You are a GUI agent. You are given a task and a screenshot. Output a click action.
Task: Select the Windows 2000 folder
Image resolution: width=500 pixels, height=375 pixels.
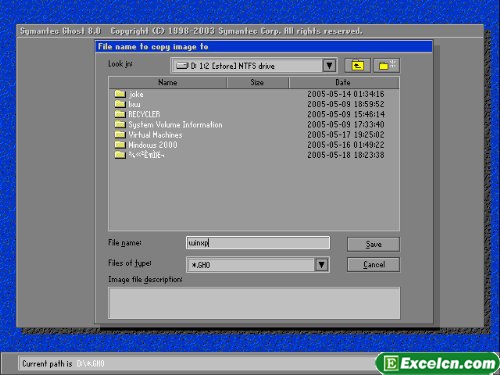pyautogui.click(x=146, y=145)
